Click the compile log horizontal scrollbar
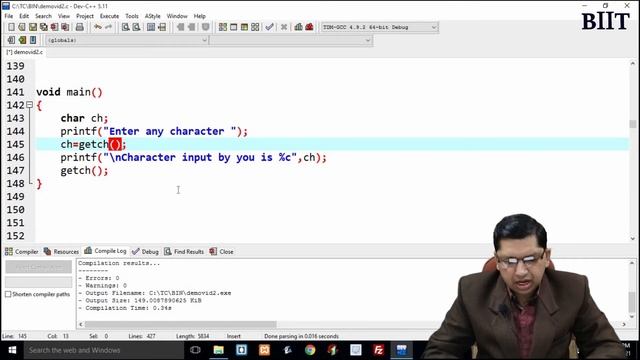 coord(180,324)
